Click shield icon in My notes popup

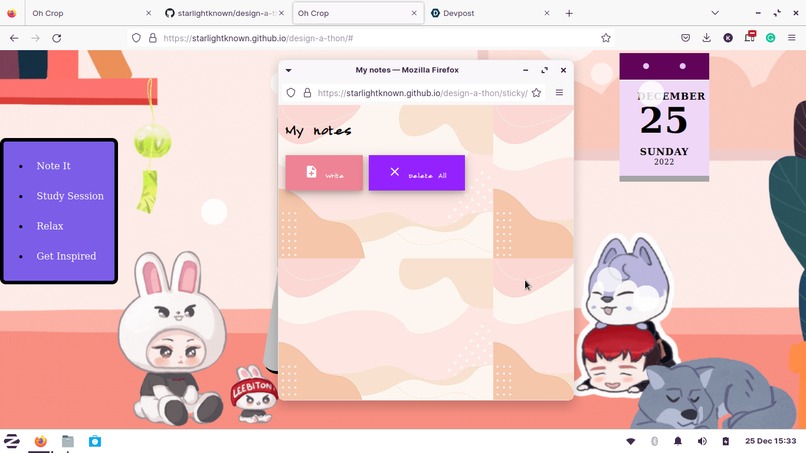coord(291,93)
